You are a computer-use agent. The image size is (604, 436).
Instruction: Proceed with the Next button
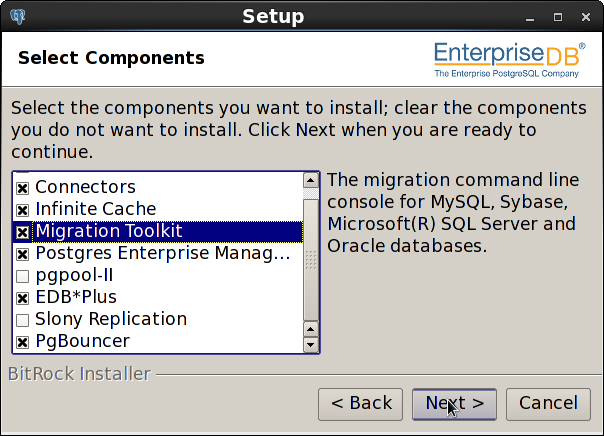[x=454, y=404]
